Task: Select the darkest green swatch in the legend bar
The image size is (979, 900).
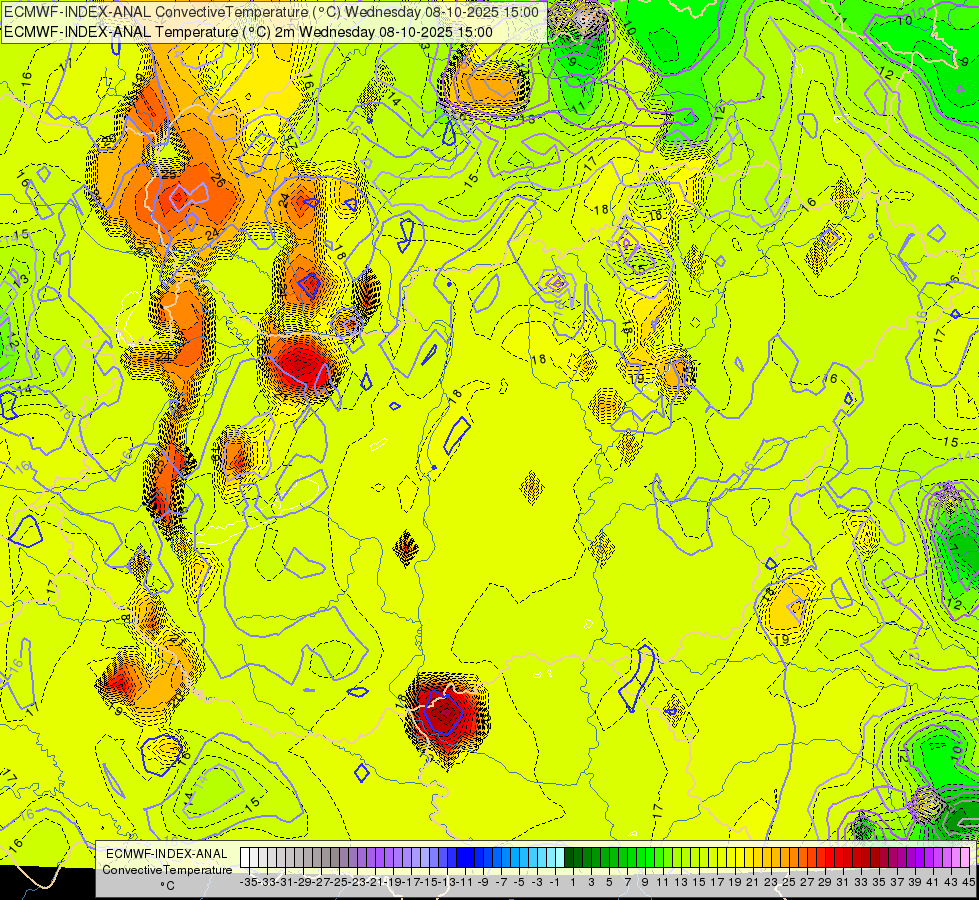Action: point(569,858)
